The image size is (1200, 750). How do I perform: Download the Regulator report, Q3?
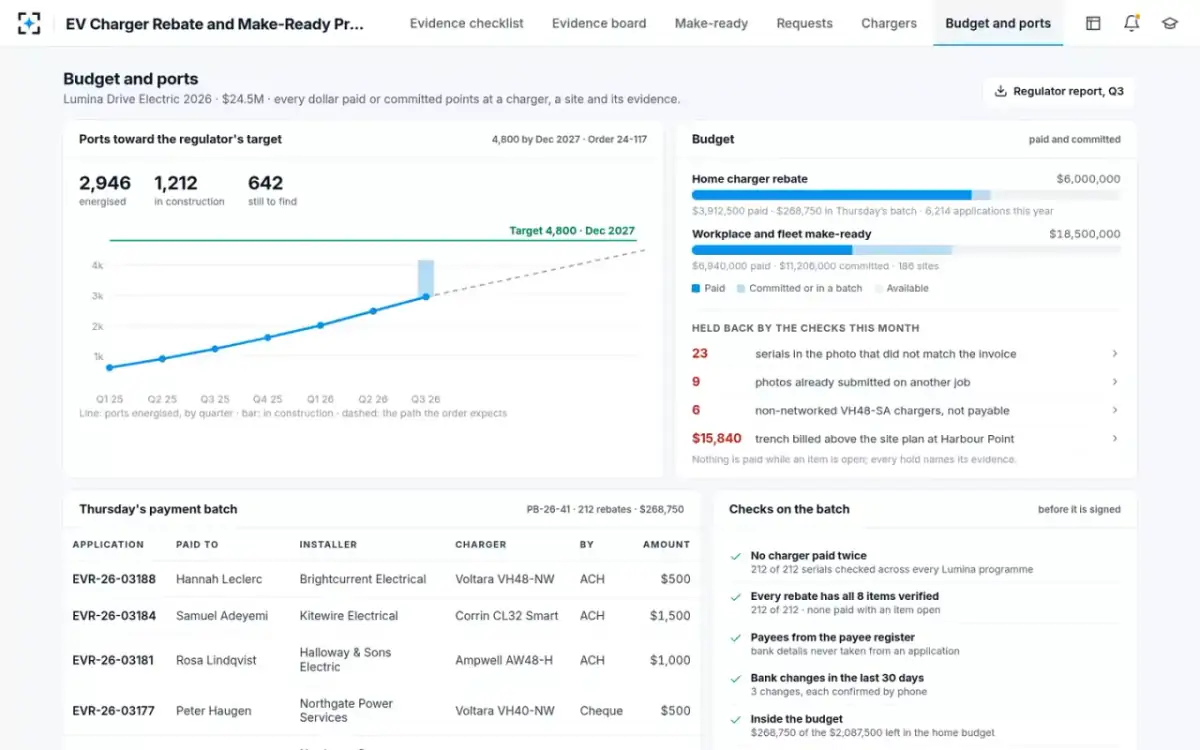click(1059, 91)
